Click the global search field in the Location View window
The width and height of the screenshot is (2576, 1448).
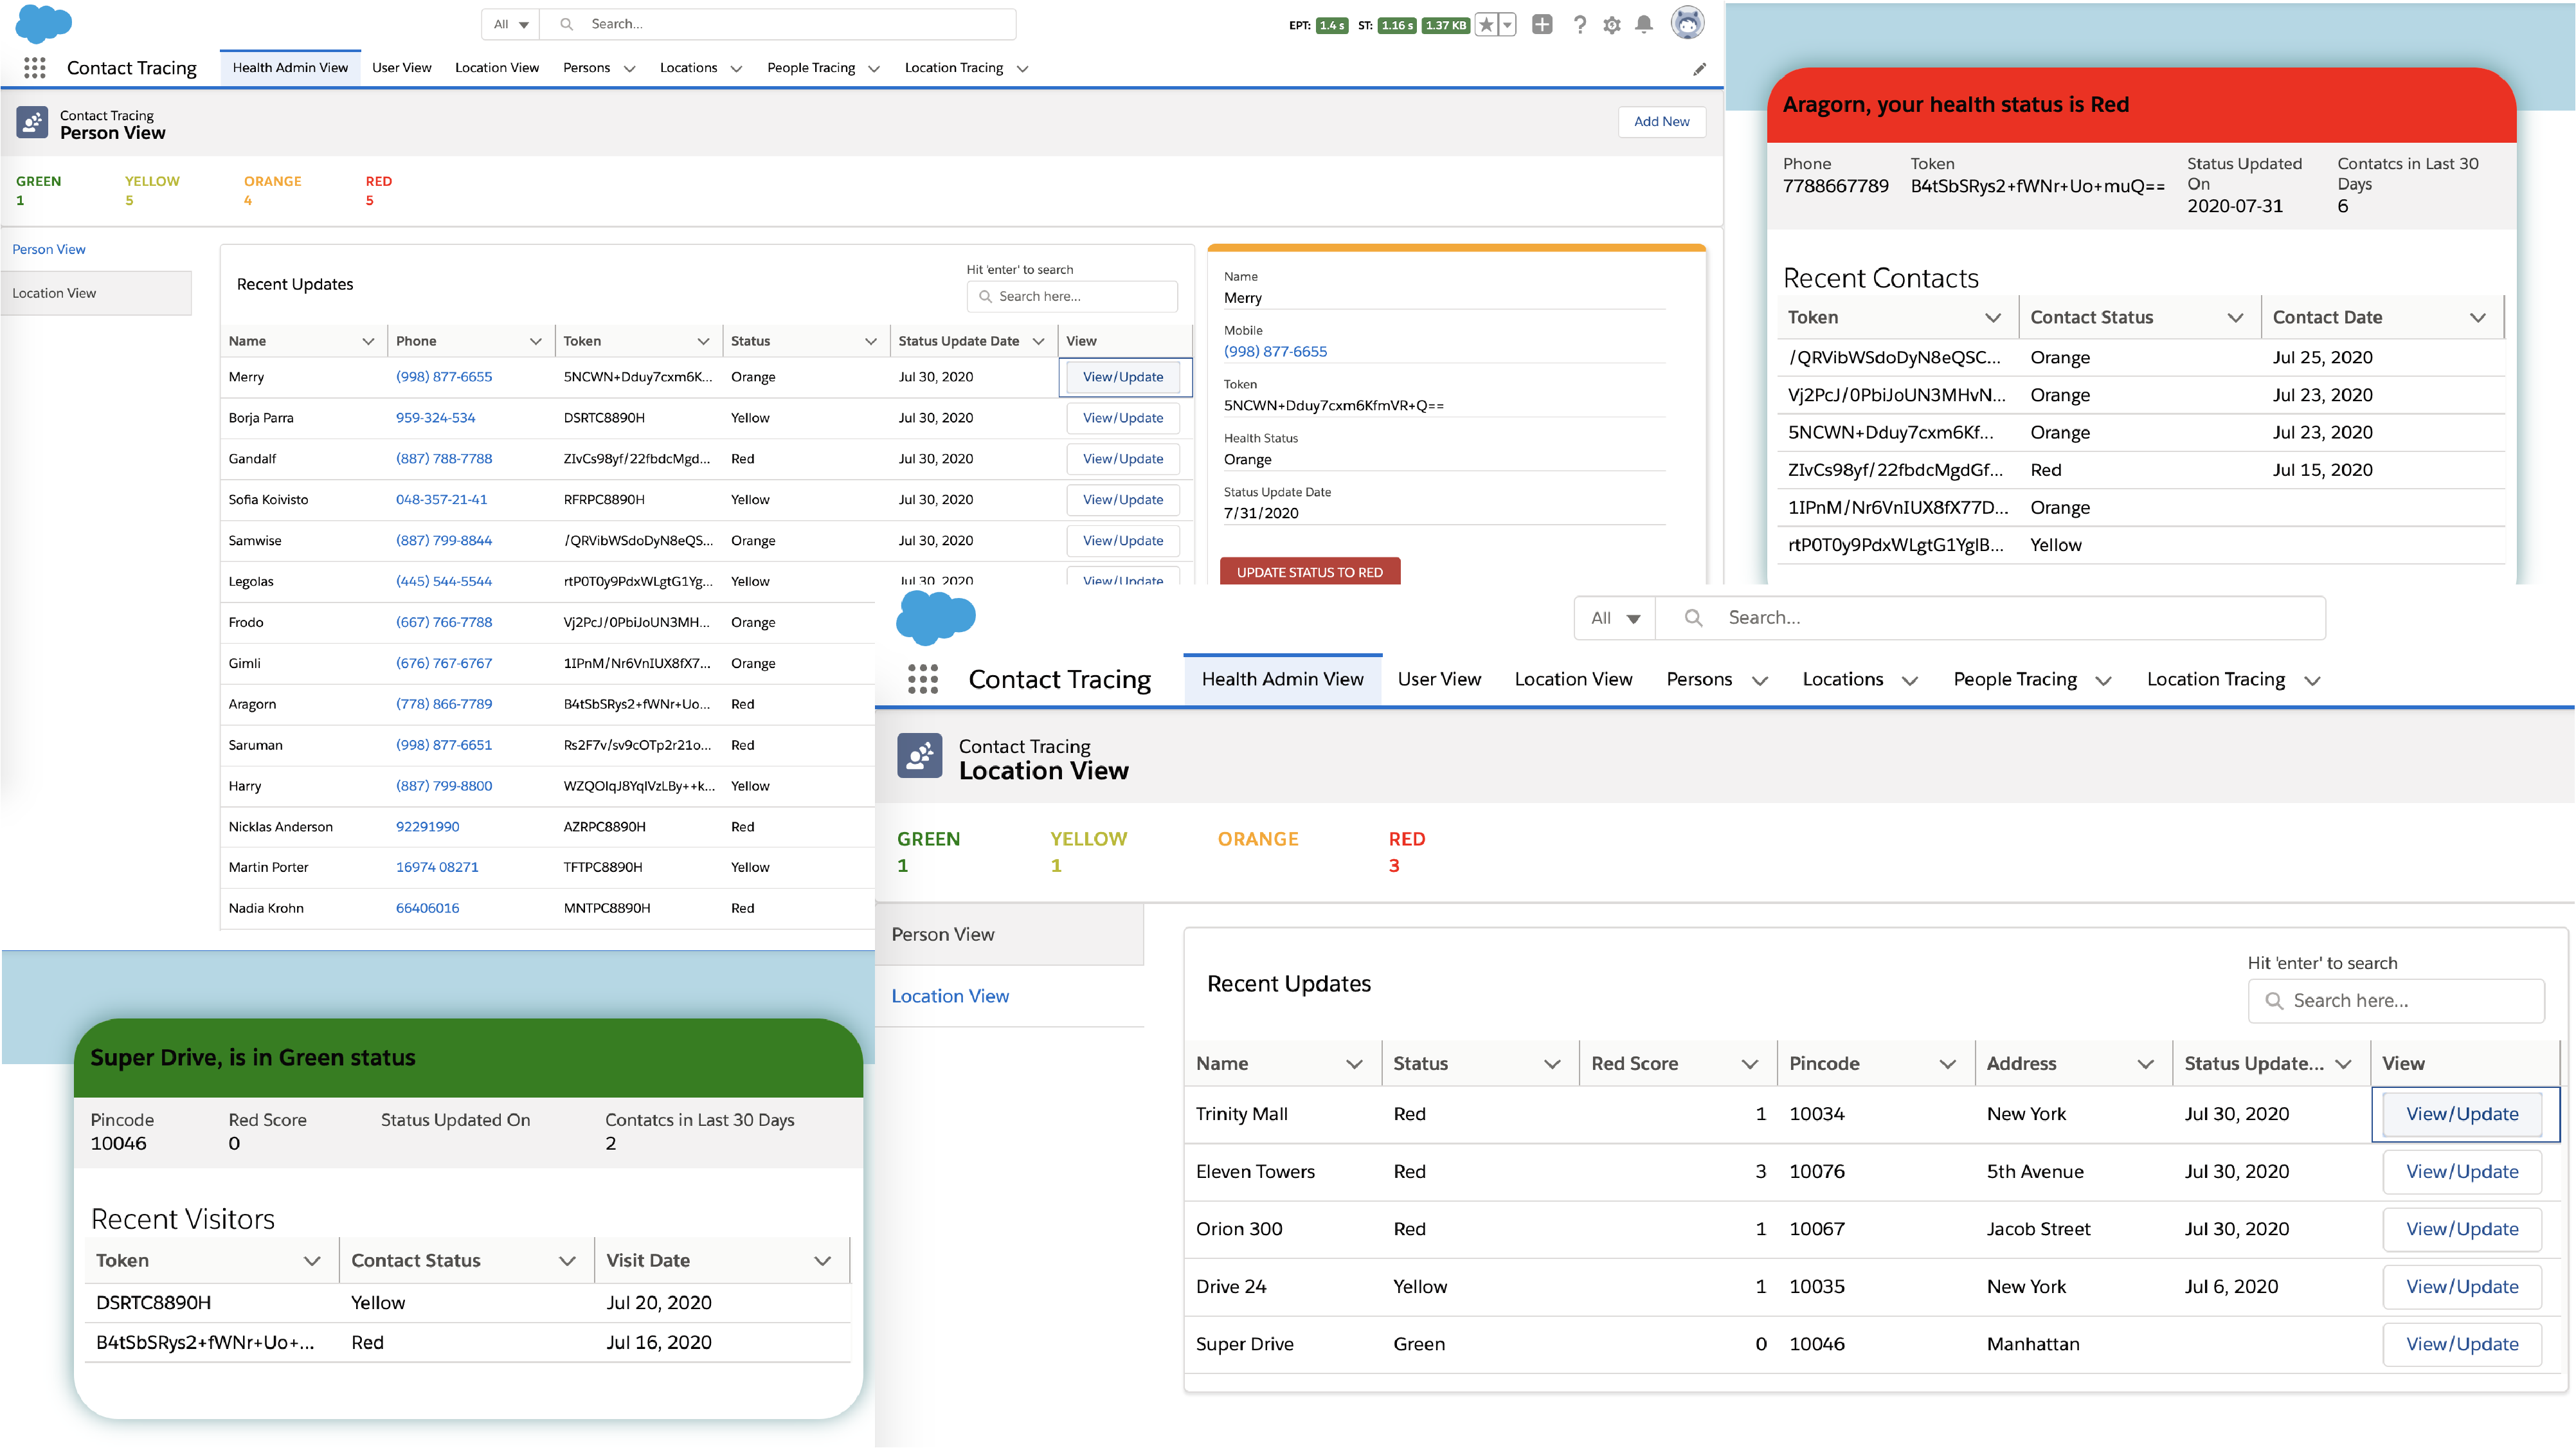(1990, 618)
